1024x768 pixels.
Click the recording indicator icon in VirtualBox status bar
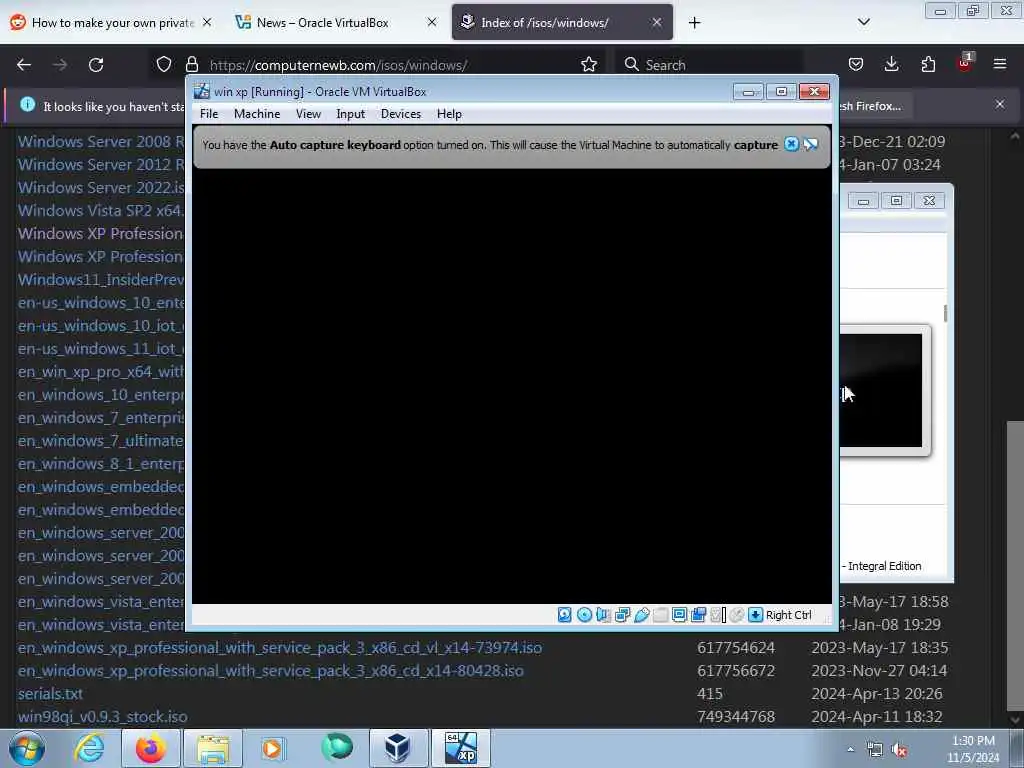[698, 615]
